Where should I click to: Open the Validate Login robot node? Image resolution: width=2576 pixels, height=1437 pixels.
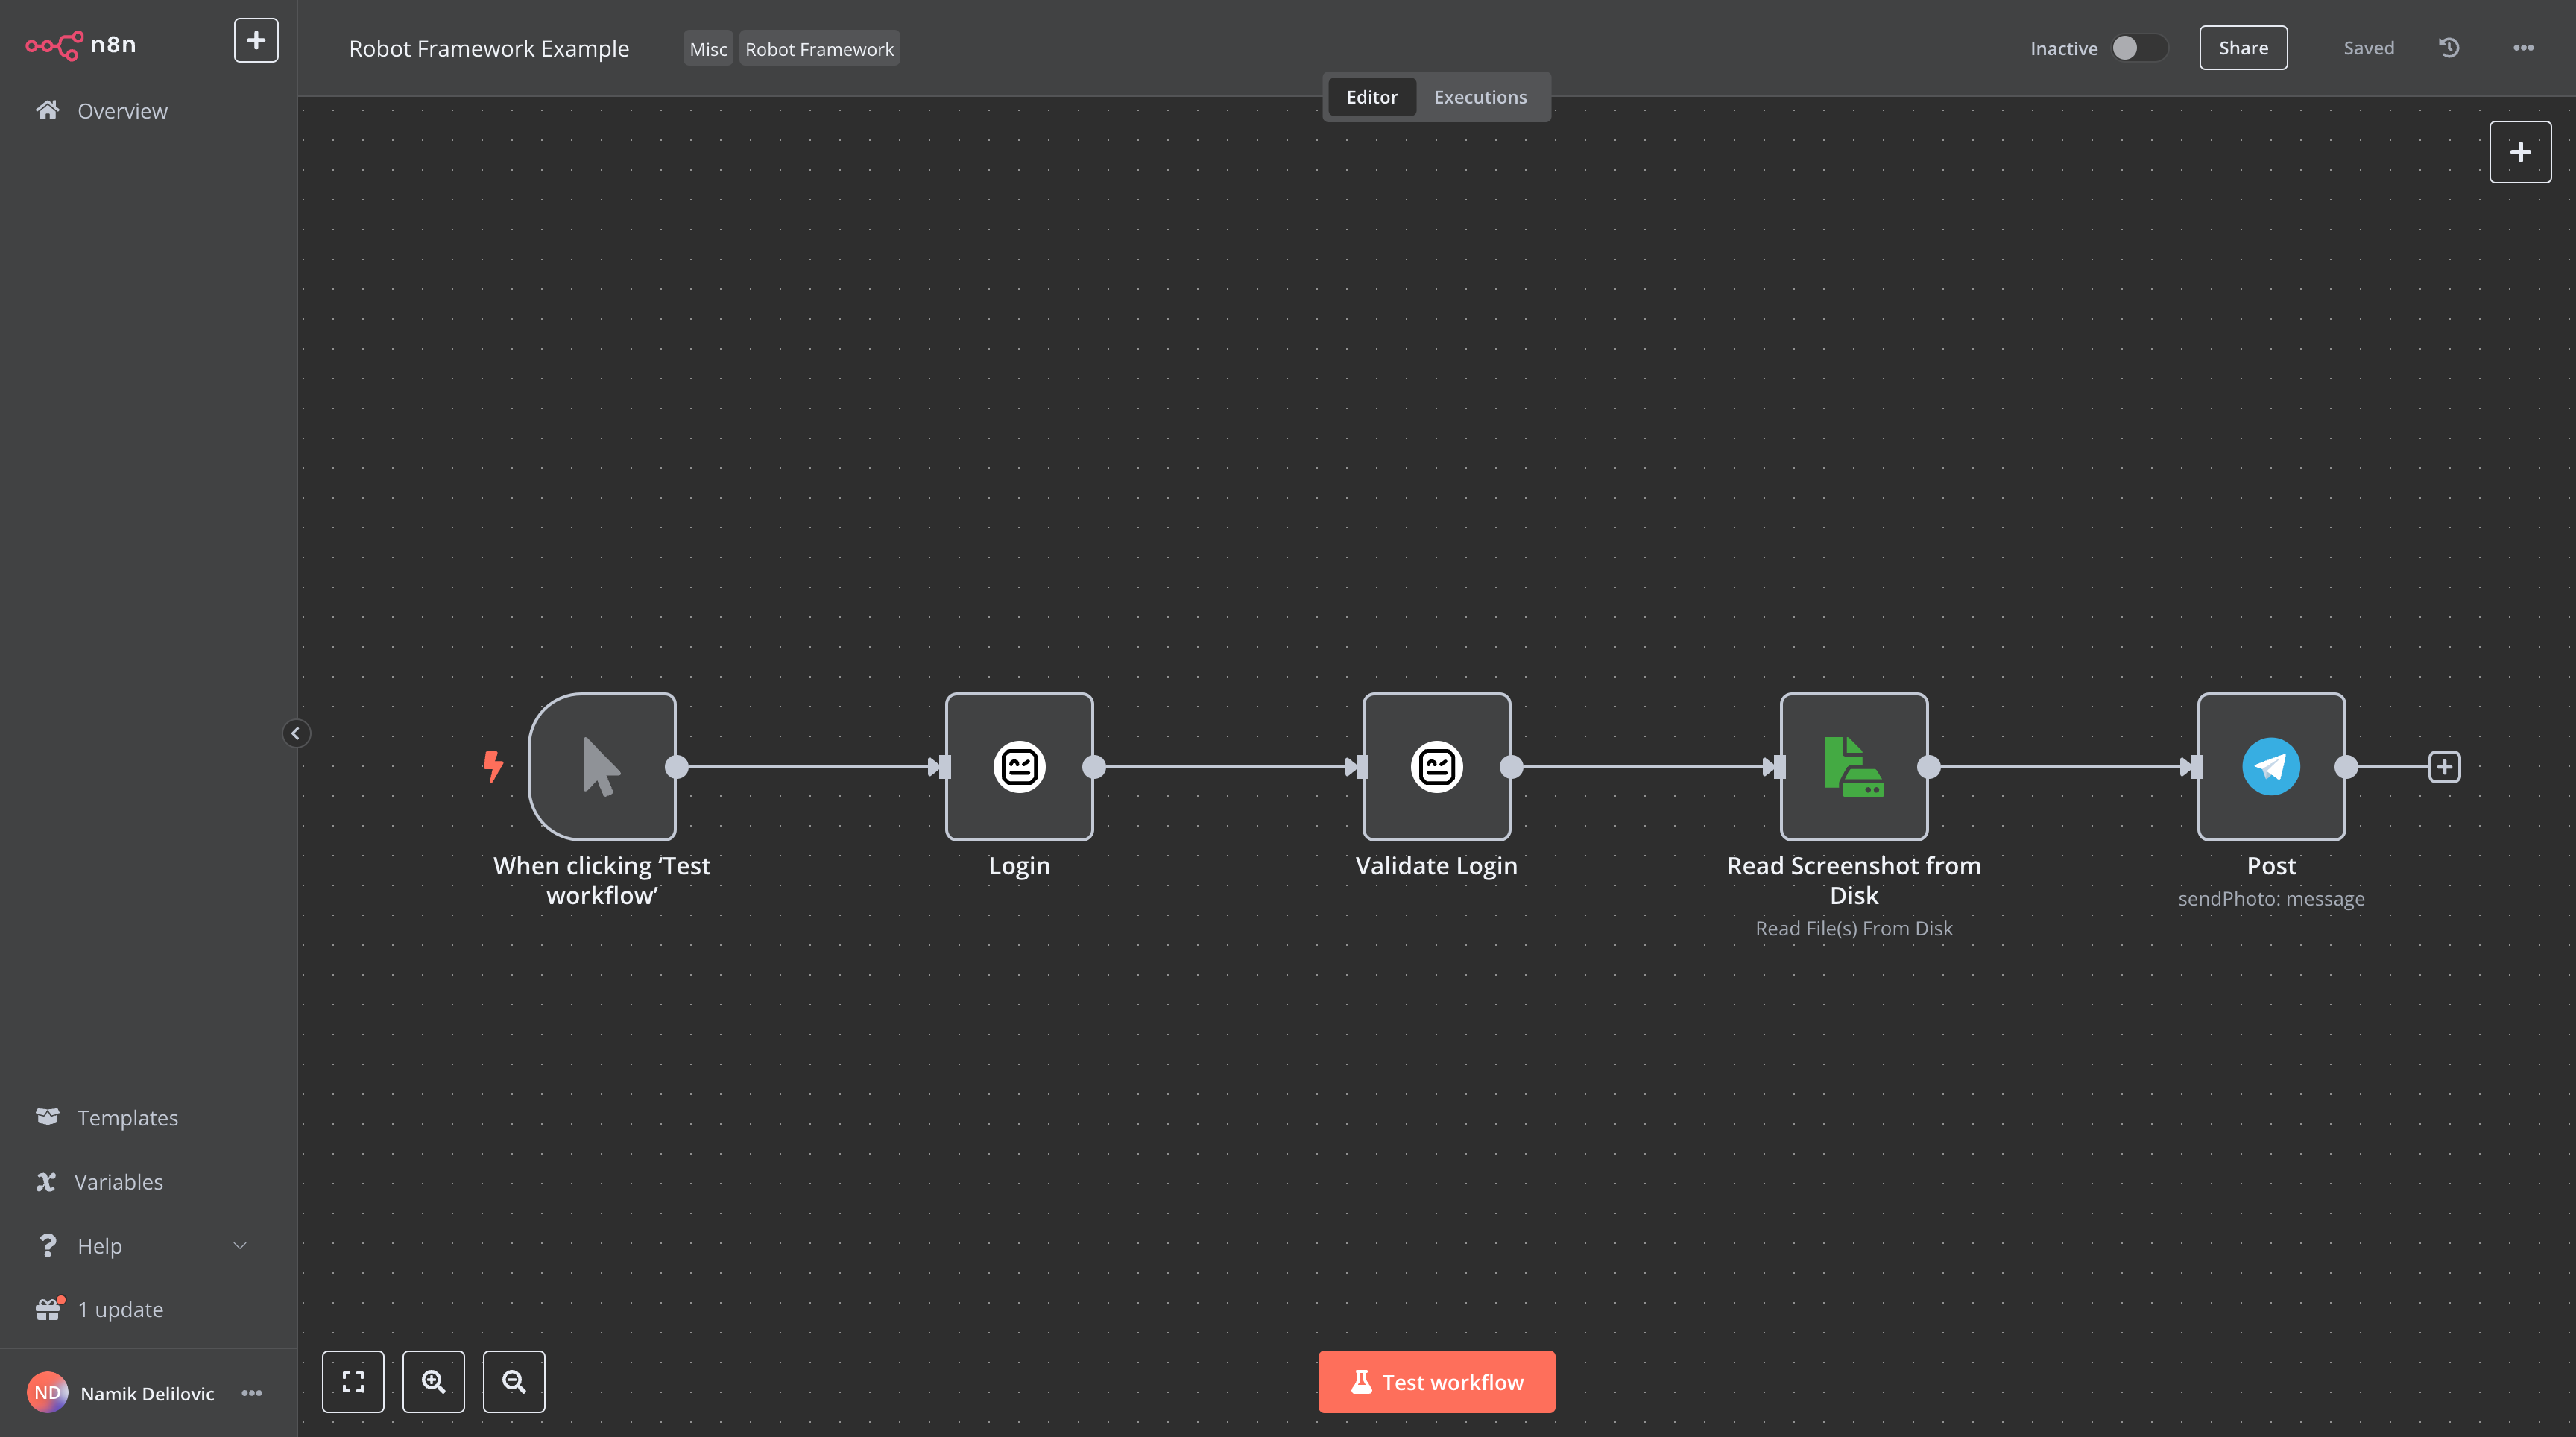click(x=1436, y=766)
